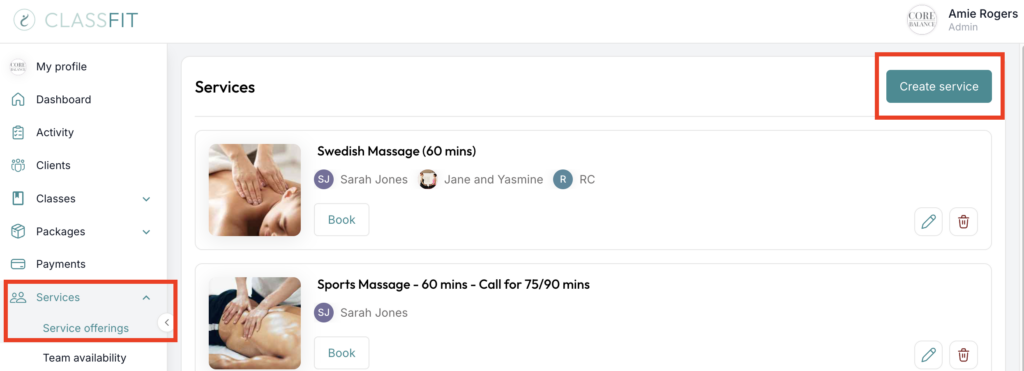Expand the Classes submenu chevron
The width and height of the screenshot is (1024, 371).
(146, 199)
